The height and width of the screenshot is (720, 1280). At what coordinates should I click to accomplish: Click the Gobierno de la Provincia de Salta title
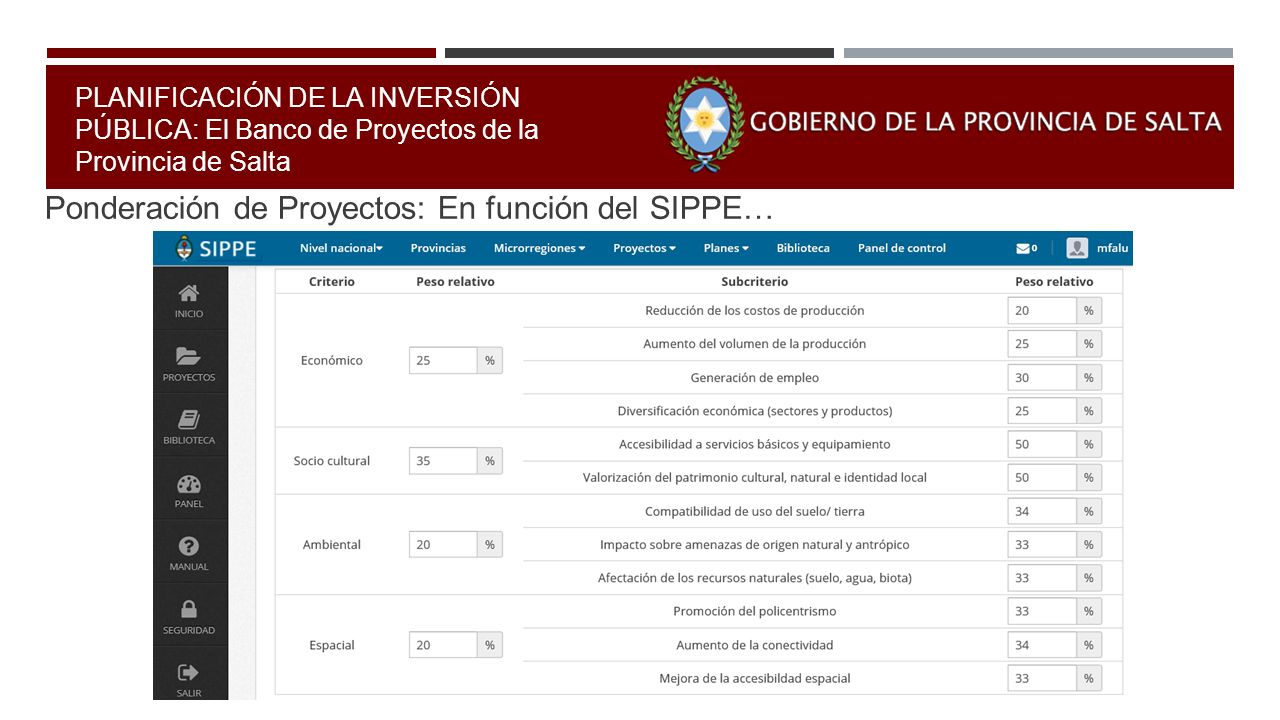[986, 122]
